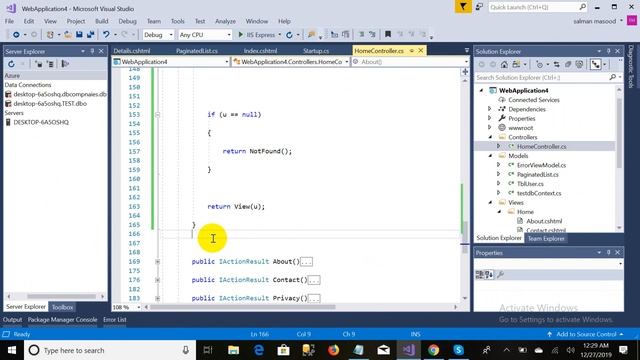Select About.cshtml in Solution Explorer

coord(544,221)
